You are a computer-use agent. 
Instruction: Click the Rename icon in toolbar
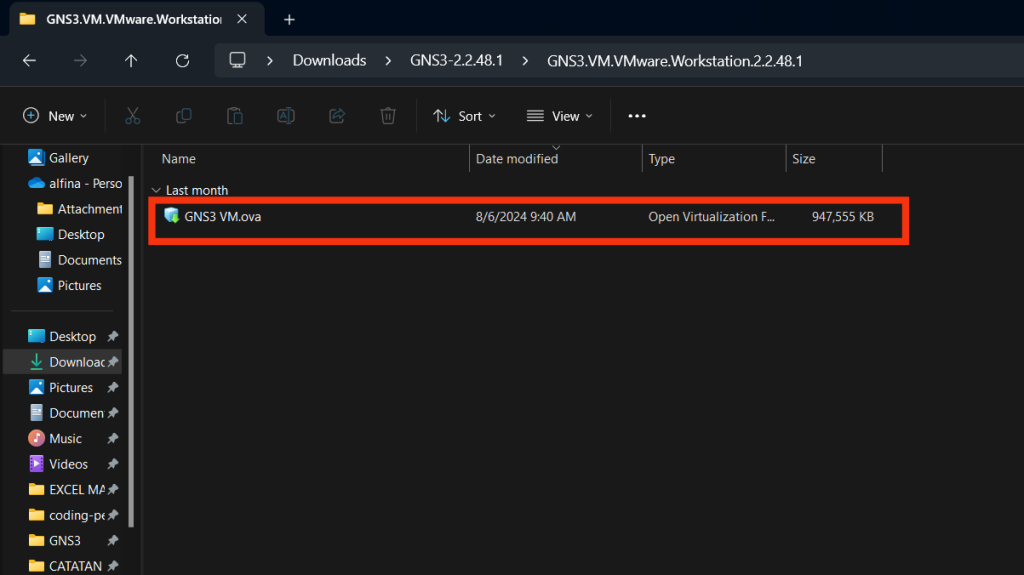(286, 116)
